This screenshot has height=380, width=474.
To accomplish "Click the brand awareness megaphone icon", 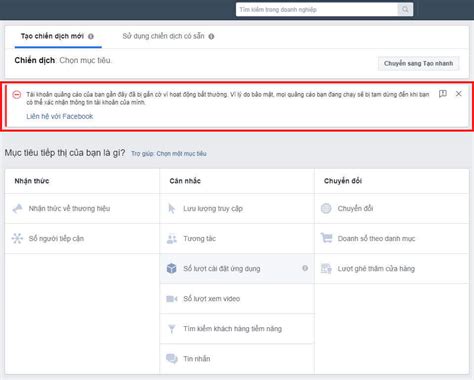I will click(17, 209).
